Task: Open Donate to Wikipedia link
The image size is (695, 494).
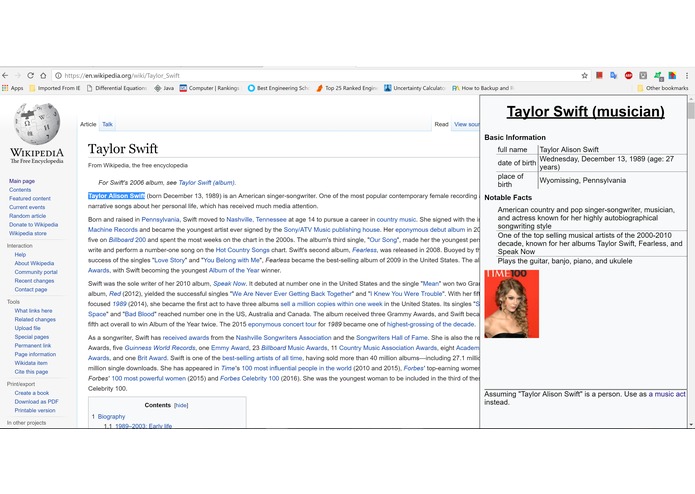Action: (x=33, y=225)
